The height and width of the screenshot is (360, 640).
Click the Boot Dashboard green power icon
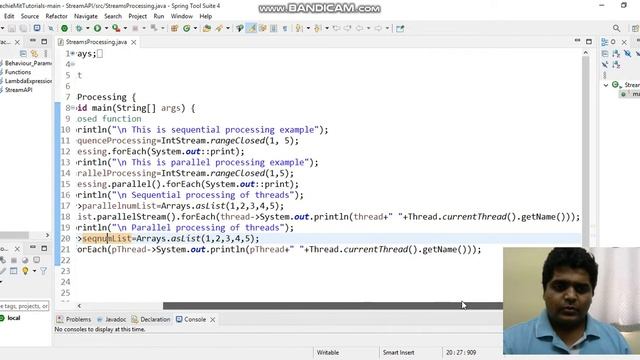(64, 28)
